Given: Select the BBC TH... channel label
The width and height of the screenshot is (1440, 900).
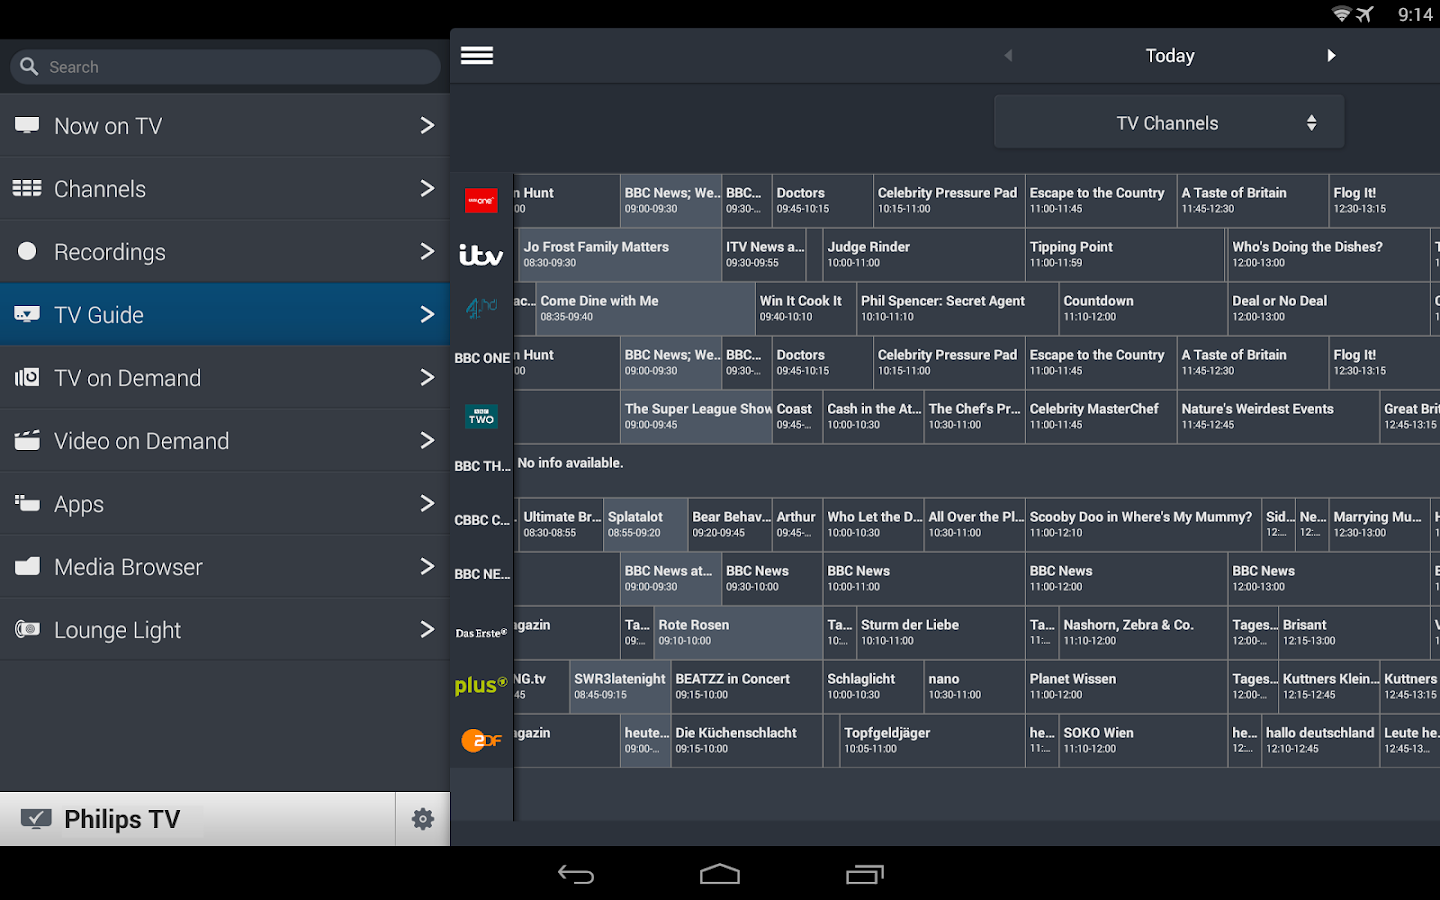Looking at the screenshot, I should pyautogui.click(x=482, y=466).
